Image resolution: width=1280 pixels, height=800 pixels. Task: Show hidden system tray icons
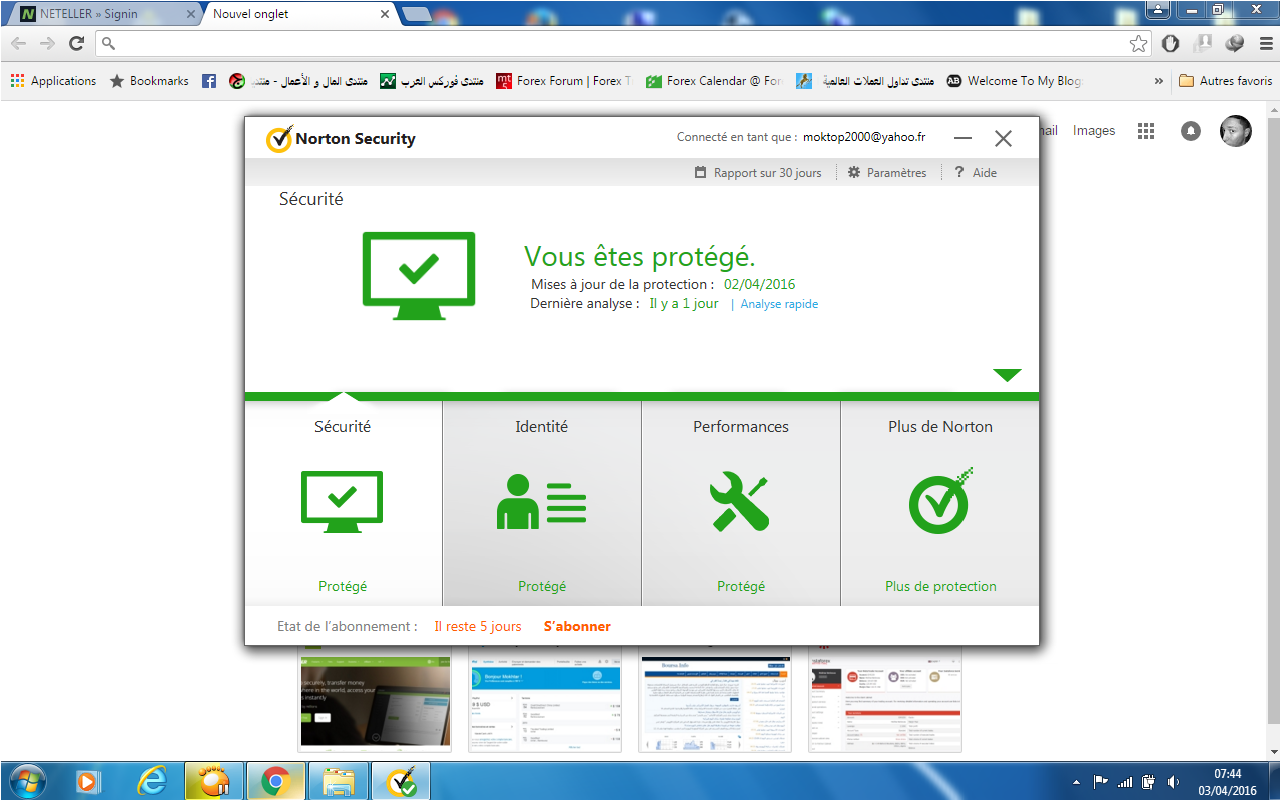click(1076, 782)
